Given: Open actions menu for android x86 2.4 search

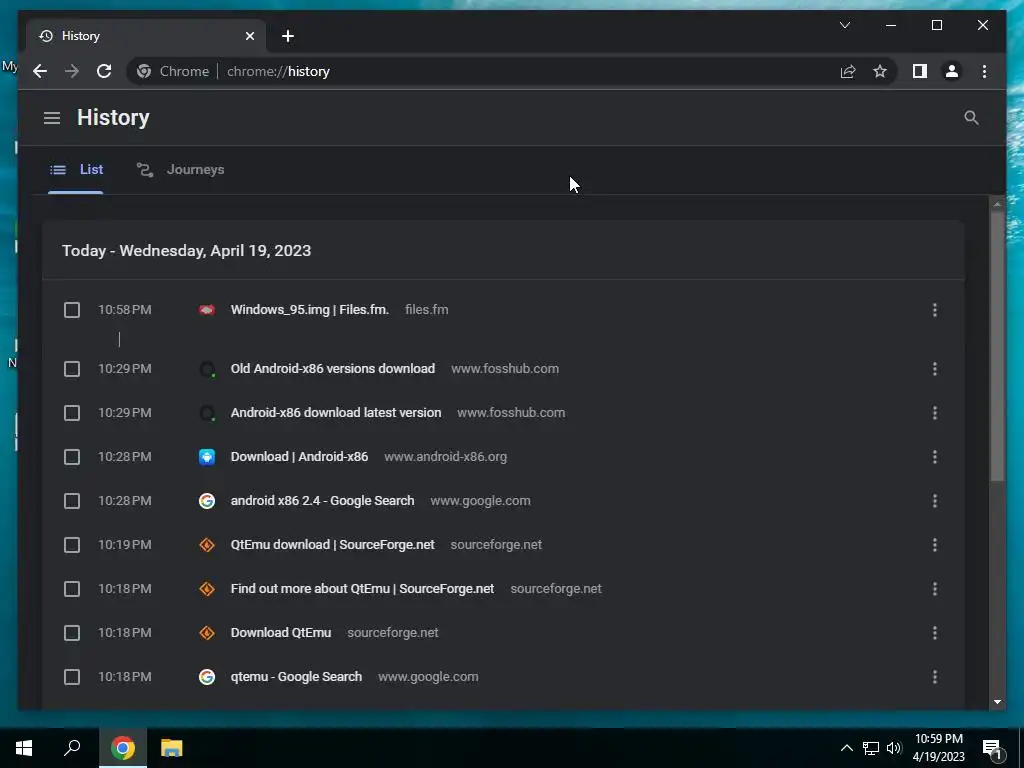Looking at the screenshot, I should 935,501.
